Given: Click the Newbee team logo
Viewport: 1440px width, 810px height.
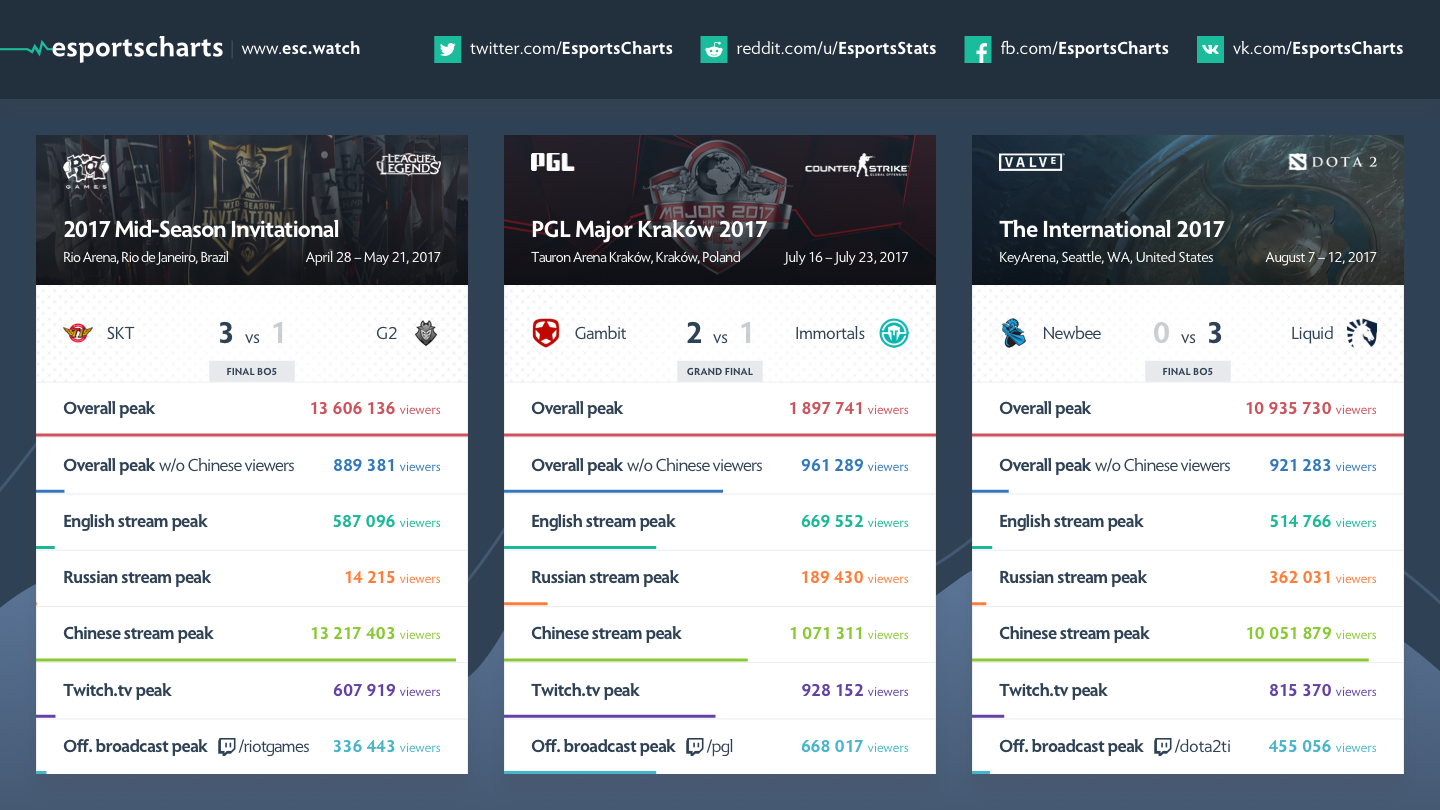Looking at the screenshot, I should pyautogui.click(x=1014, y=334).
